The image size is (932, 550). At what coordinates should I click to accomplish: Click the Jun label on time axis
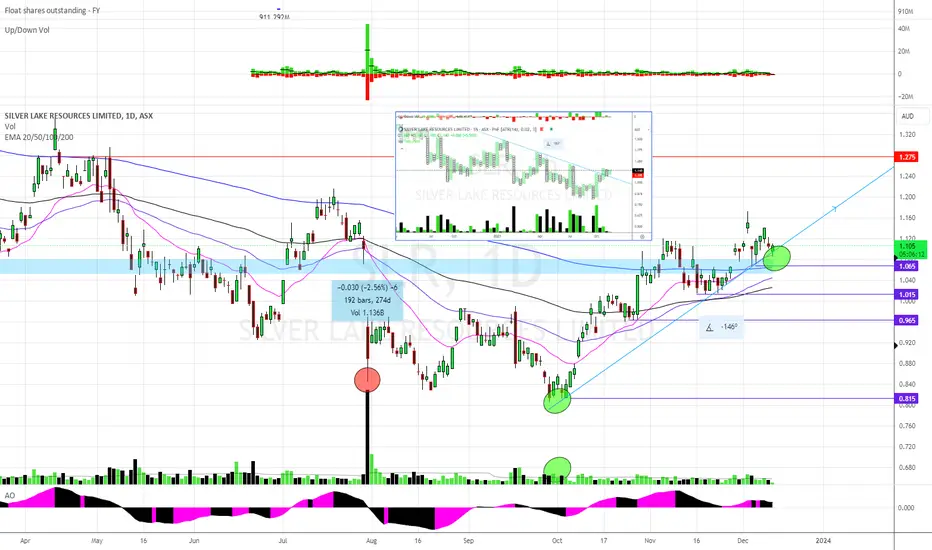tap(194, 541)
